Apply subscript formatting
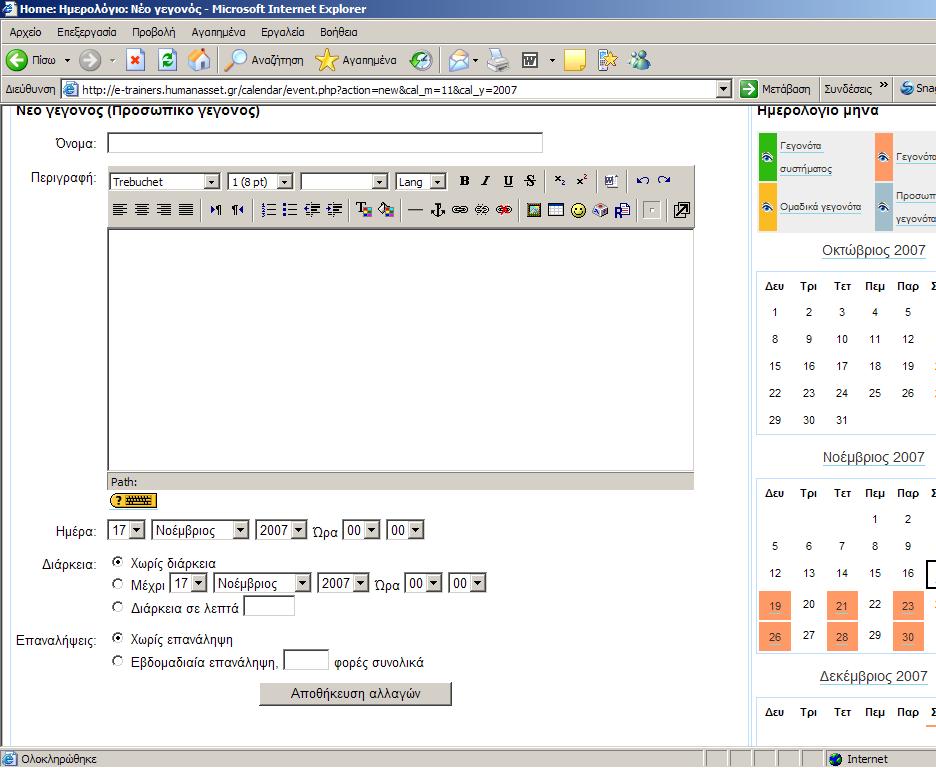The width and height of the screenshot is (936, 768). pyautogui.click(x=559, y=181)
